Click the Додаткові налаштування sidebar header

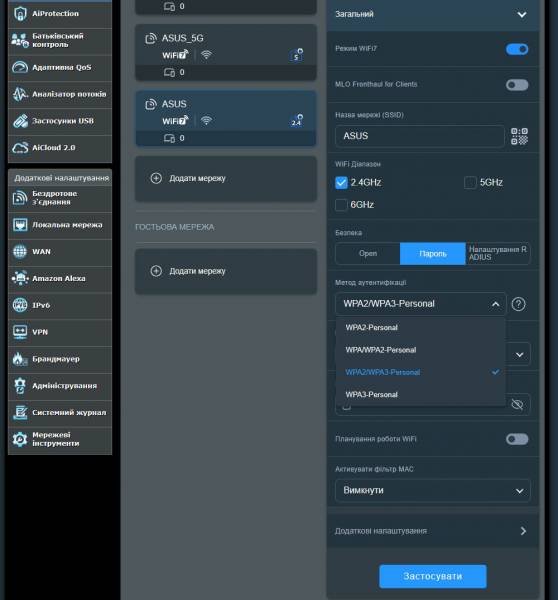click(x=60, y=178)
